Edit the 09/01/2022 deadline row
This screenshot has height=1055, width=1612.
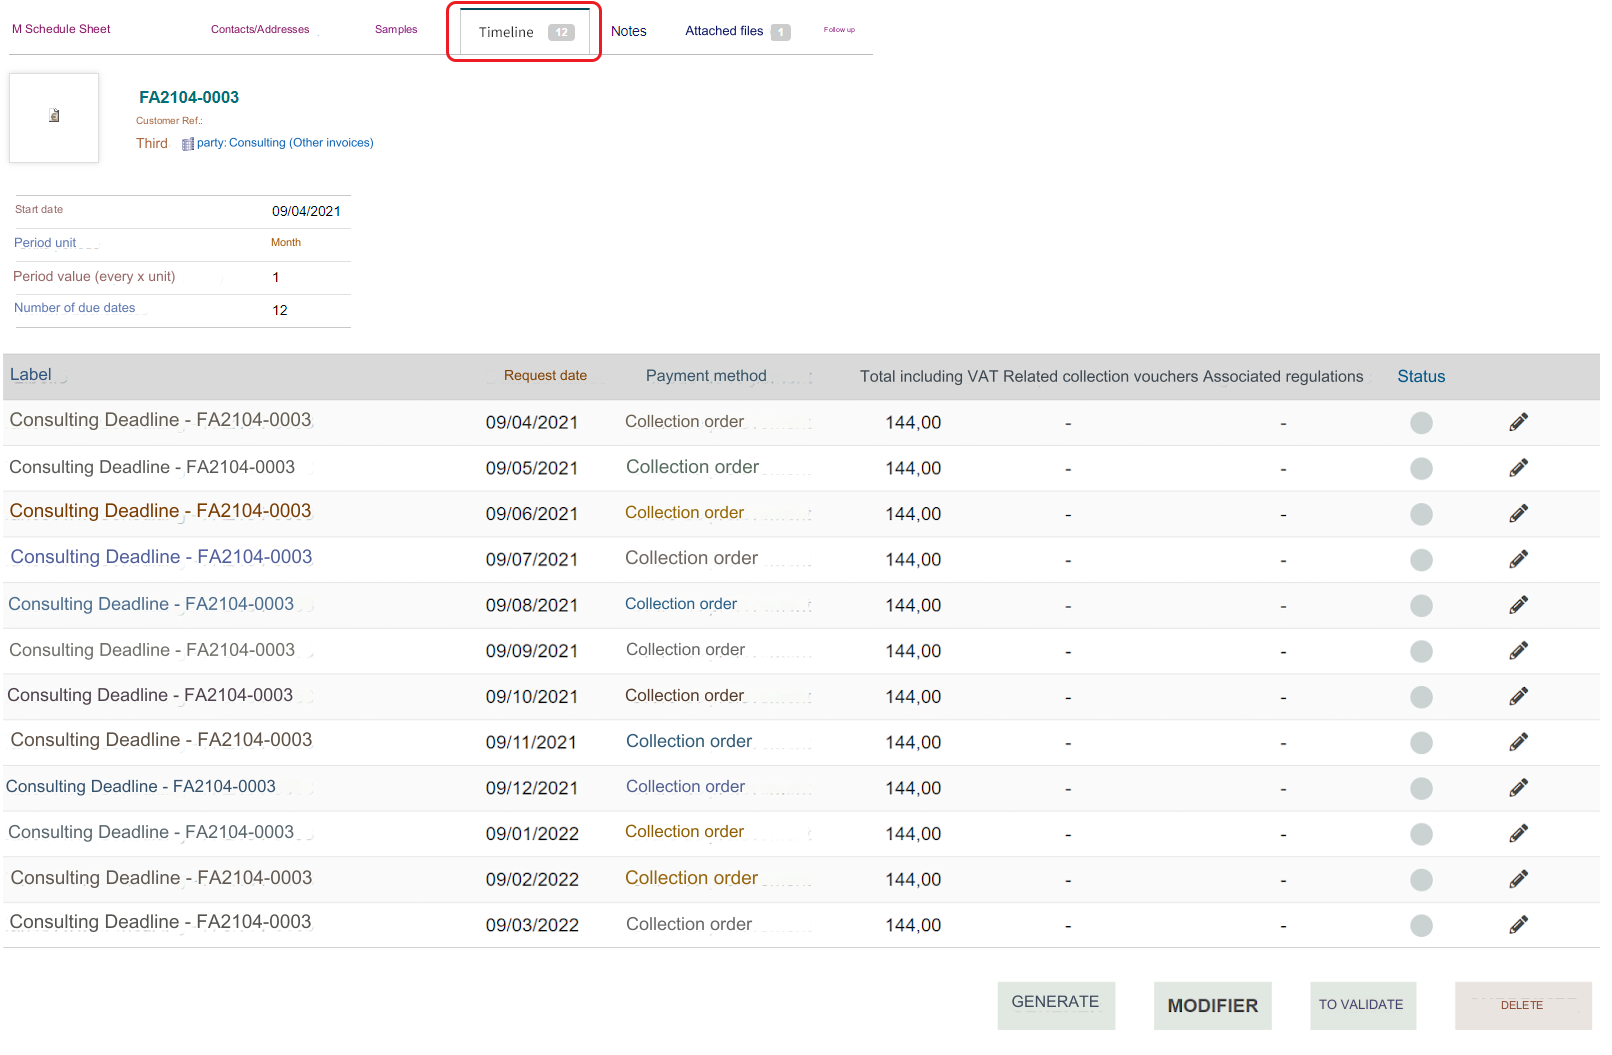1518,833
